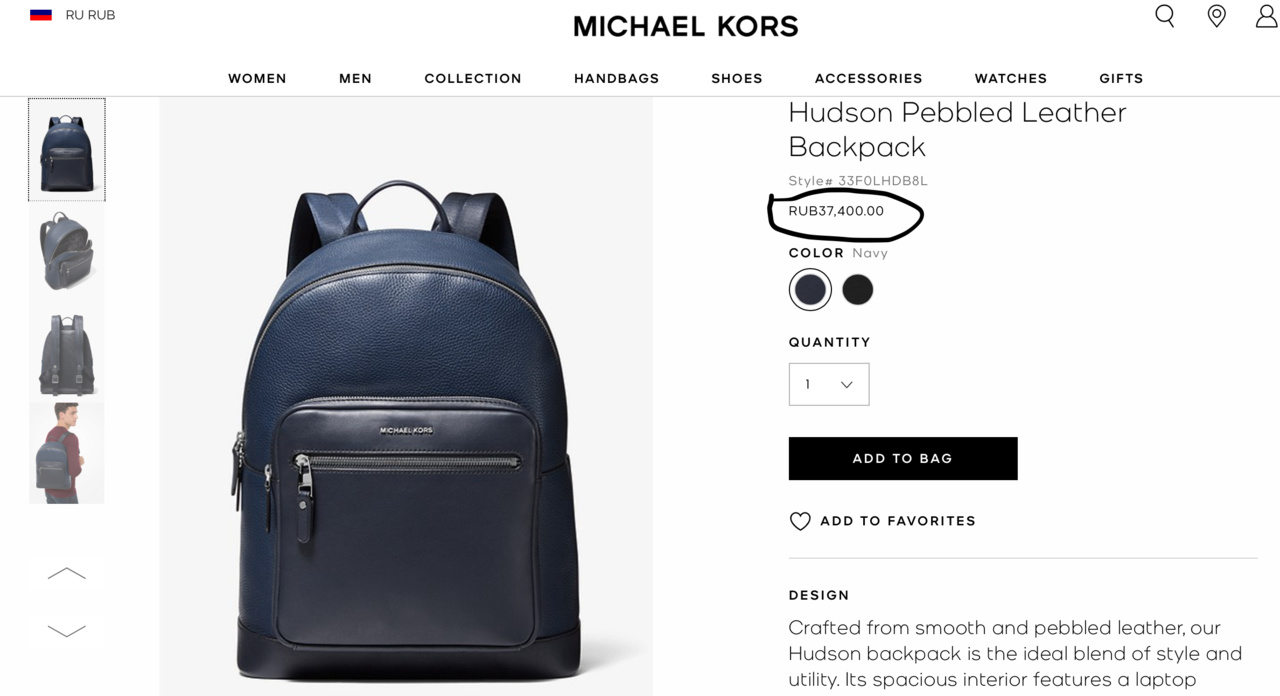
Task: Open the quantity dropdown
Action: 829,384
